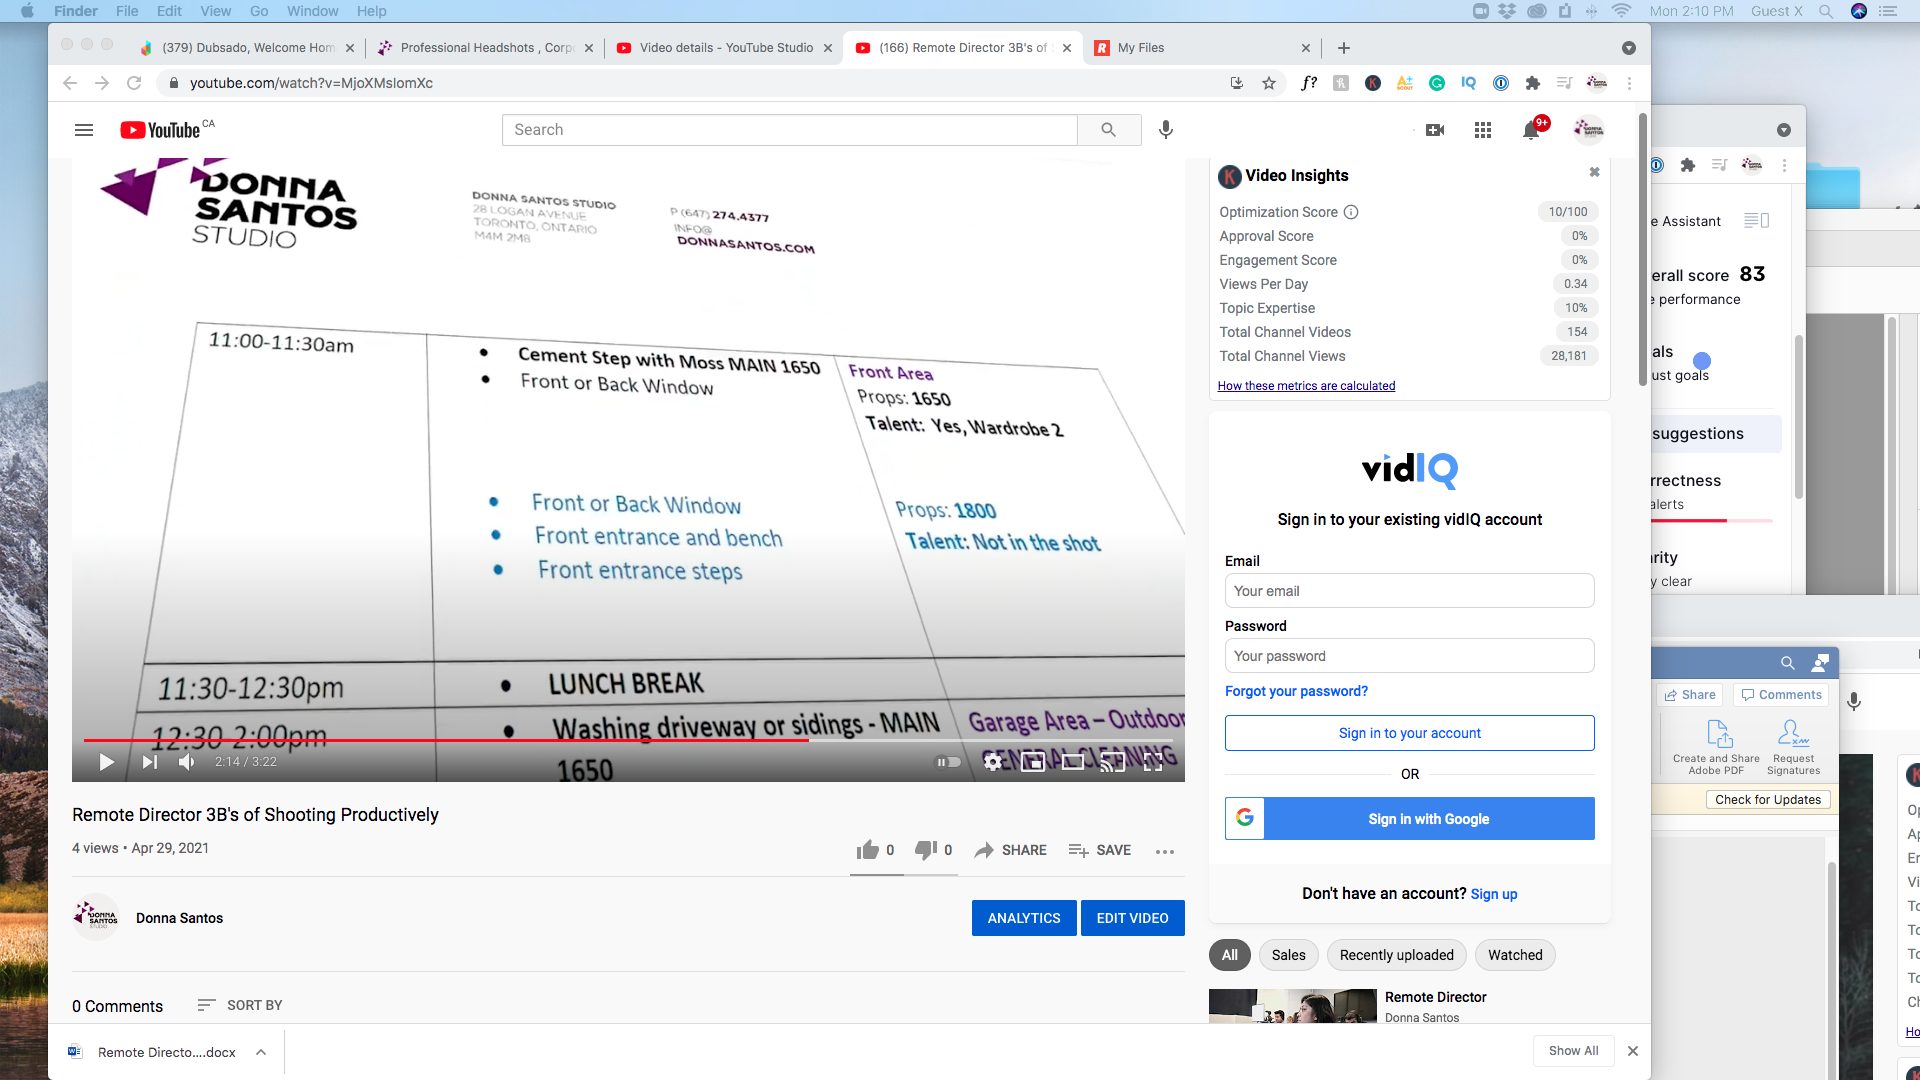This screenshot has height=1080, width=1920.
Task: Switch to Video details YouTube Studio tab
Action: [724, 47]
